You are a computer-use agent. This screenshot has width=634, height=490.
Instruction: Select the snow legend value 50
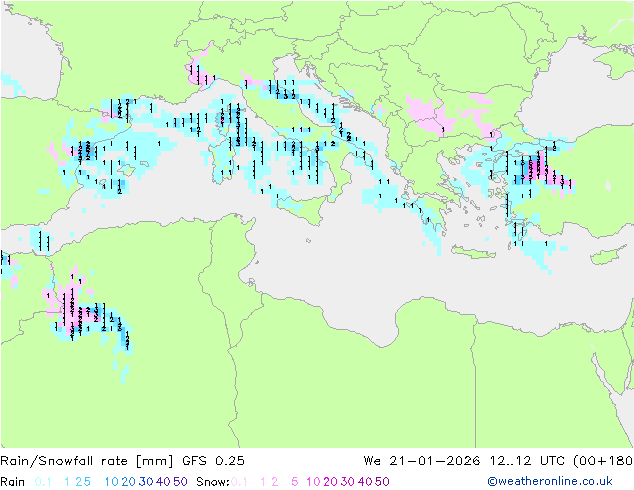point(383,482)
